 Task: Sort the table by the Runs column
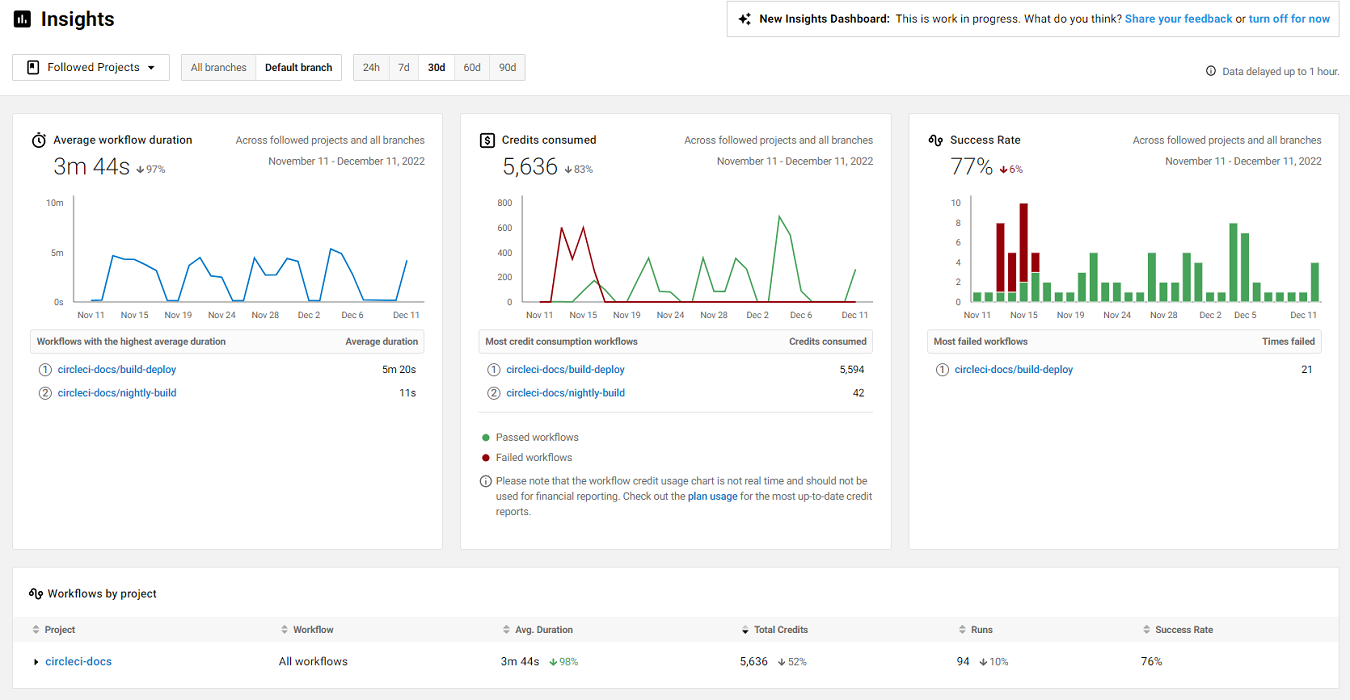pos(975,629)
